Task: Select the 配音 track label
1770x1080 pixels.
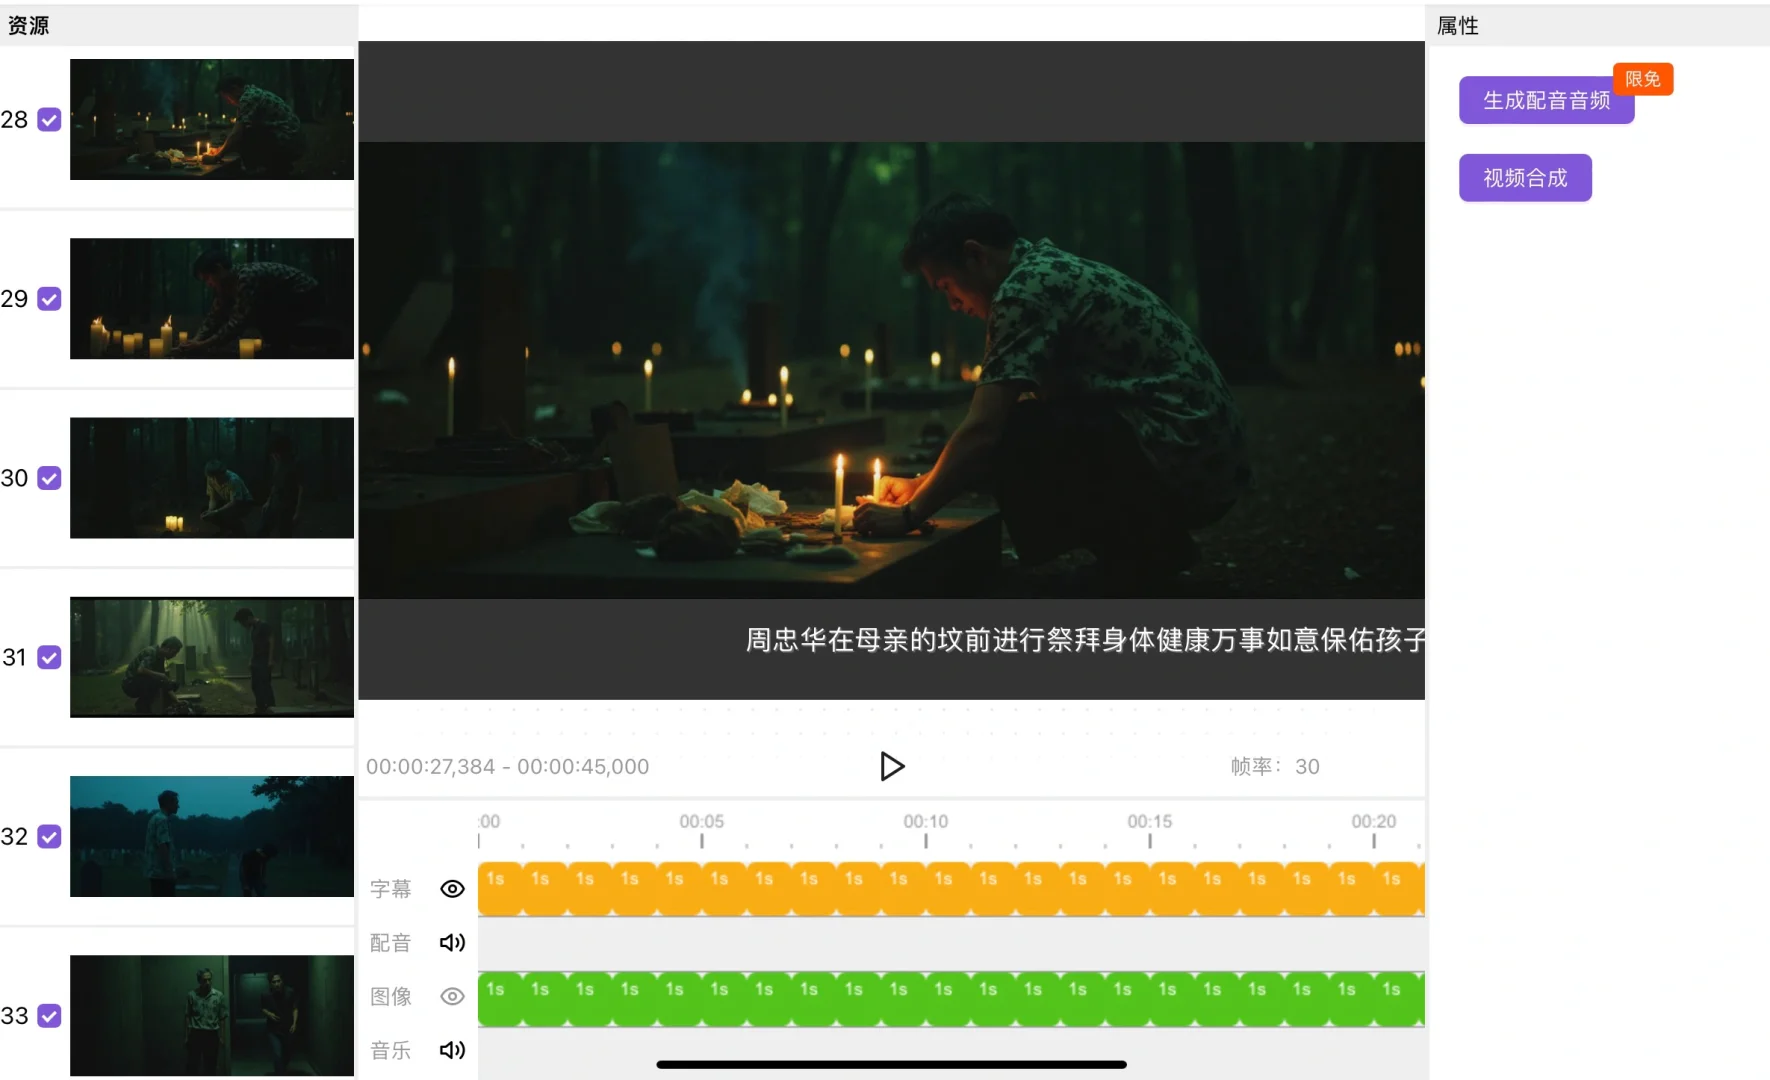Action: (x=390, y=943)
